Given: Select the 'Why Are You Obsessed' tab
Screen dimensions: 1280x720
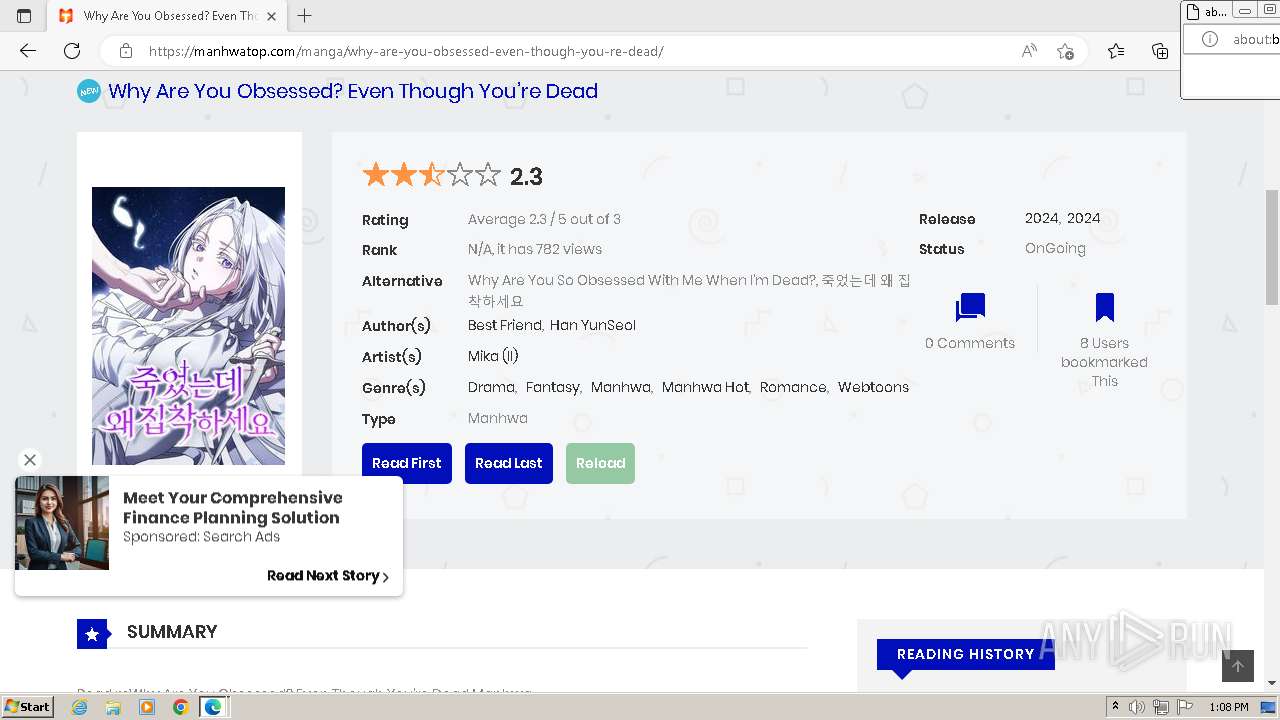Looking at the screenshot, I should (168, 16).
